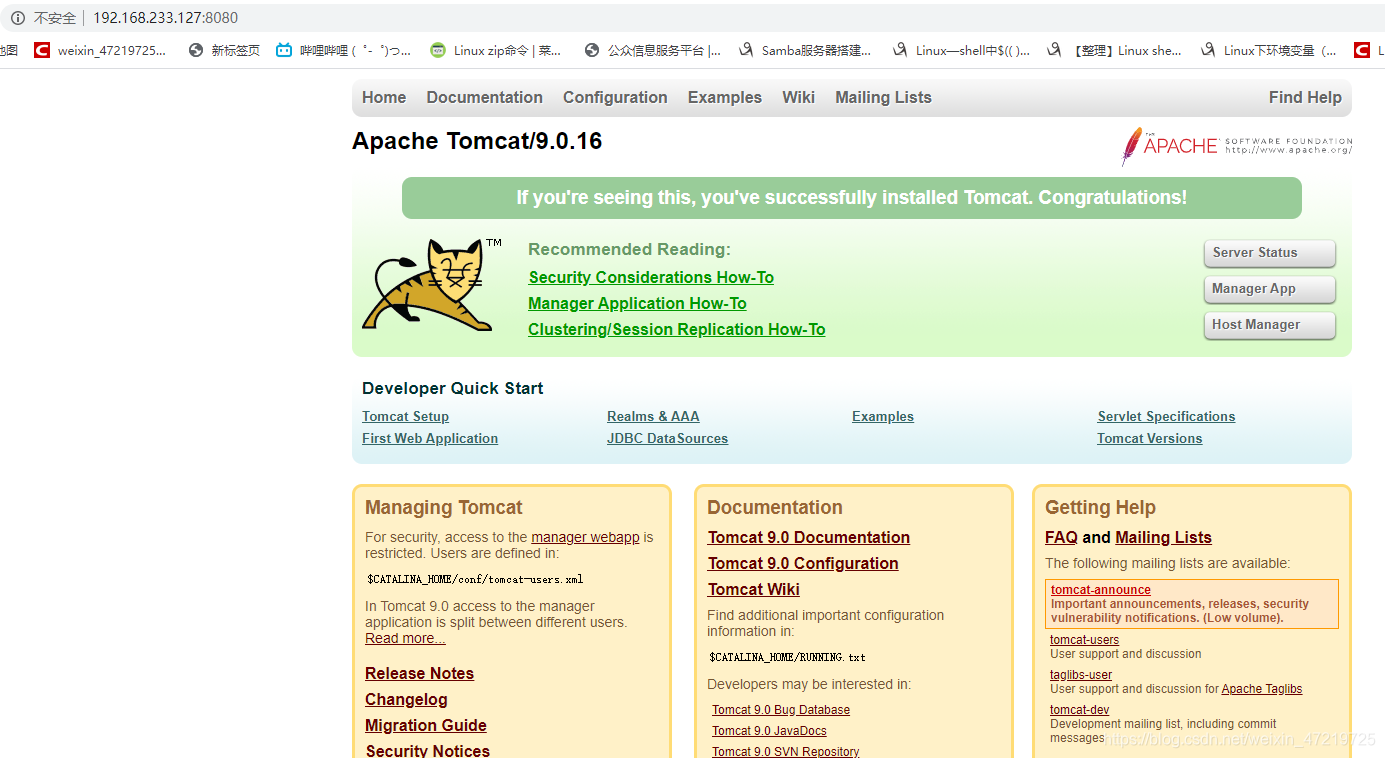Open Examples in navigation bar
The image size is (1385, 758).
(724, 97)
